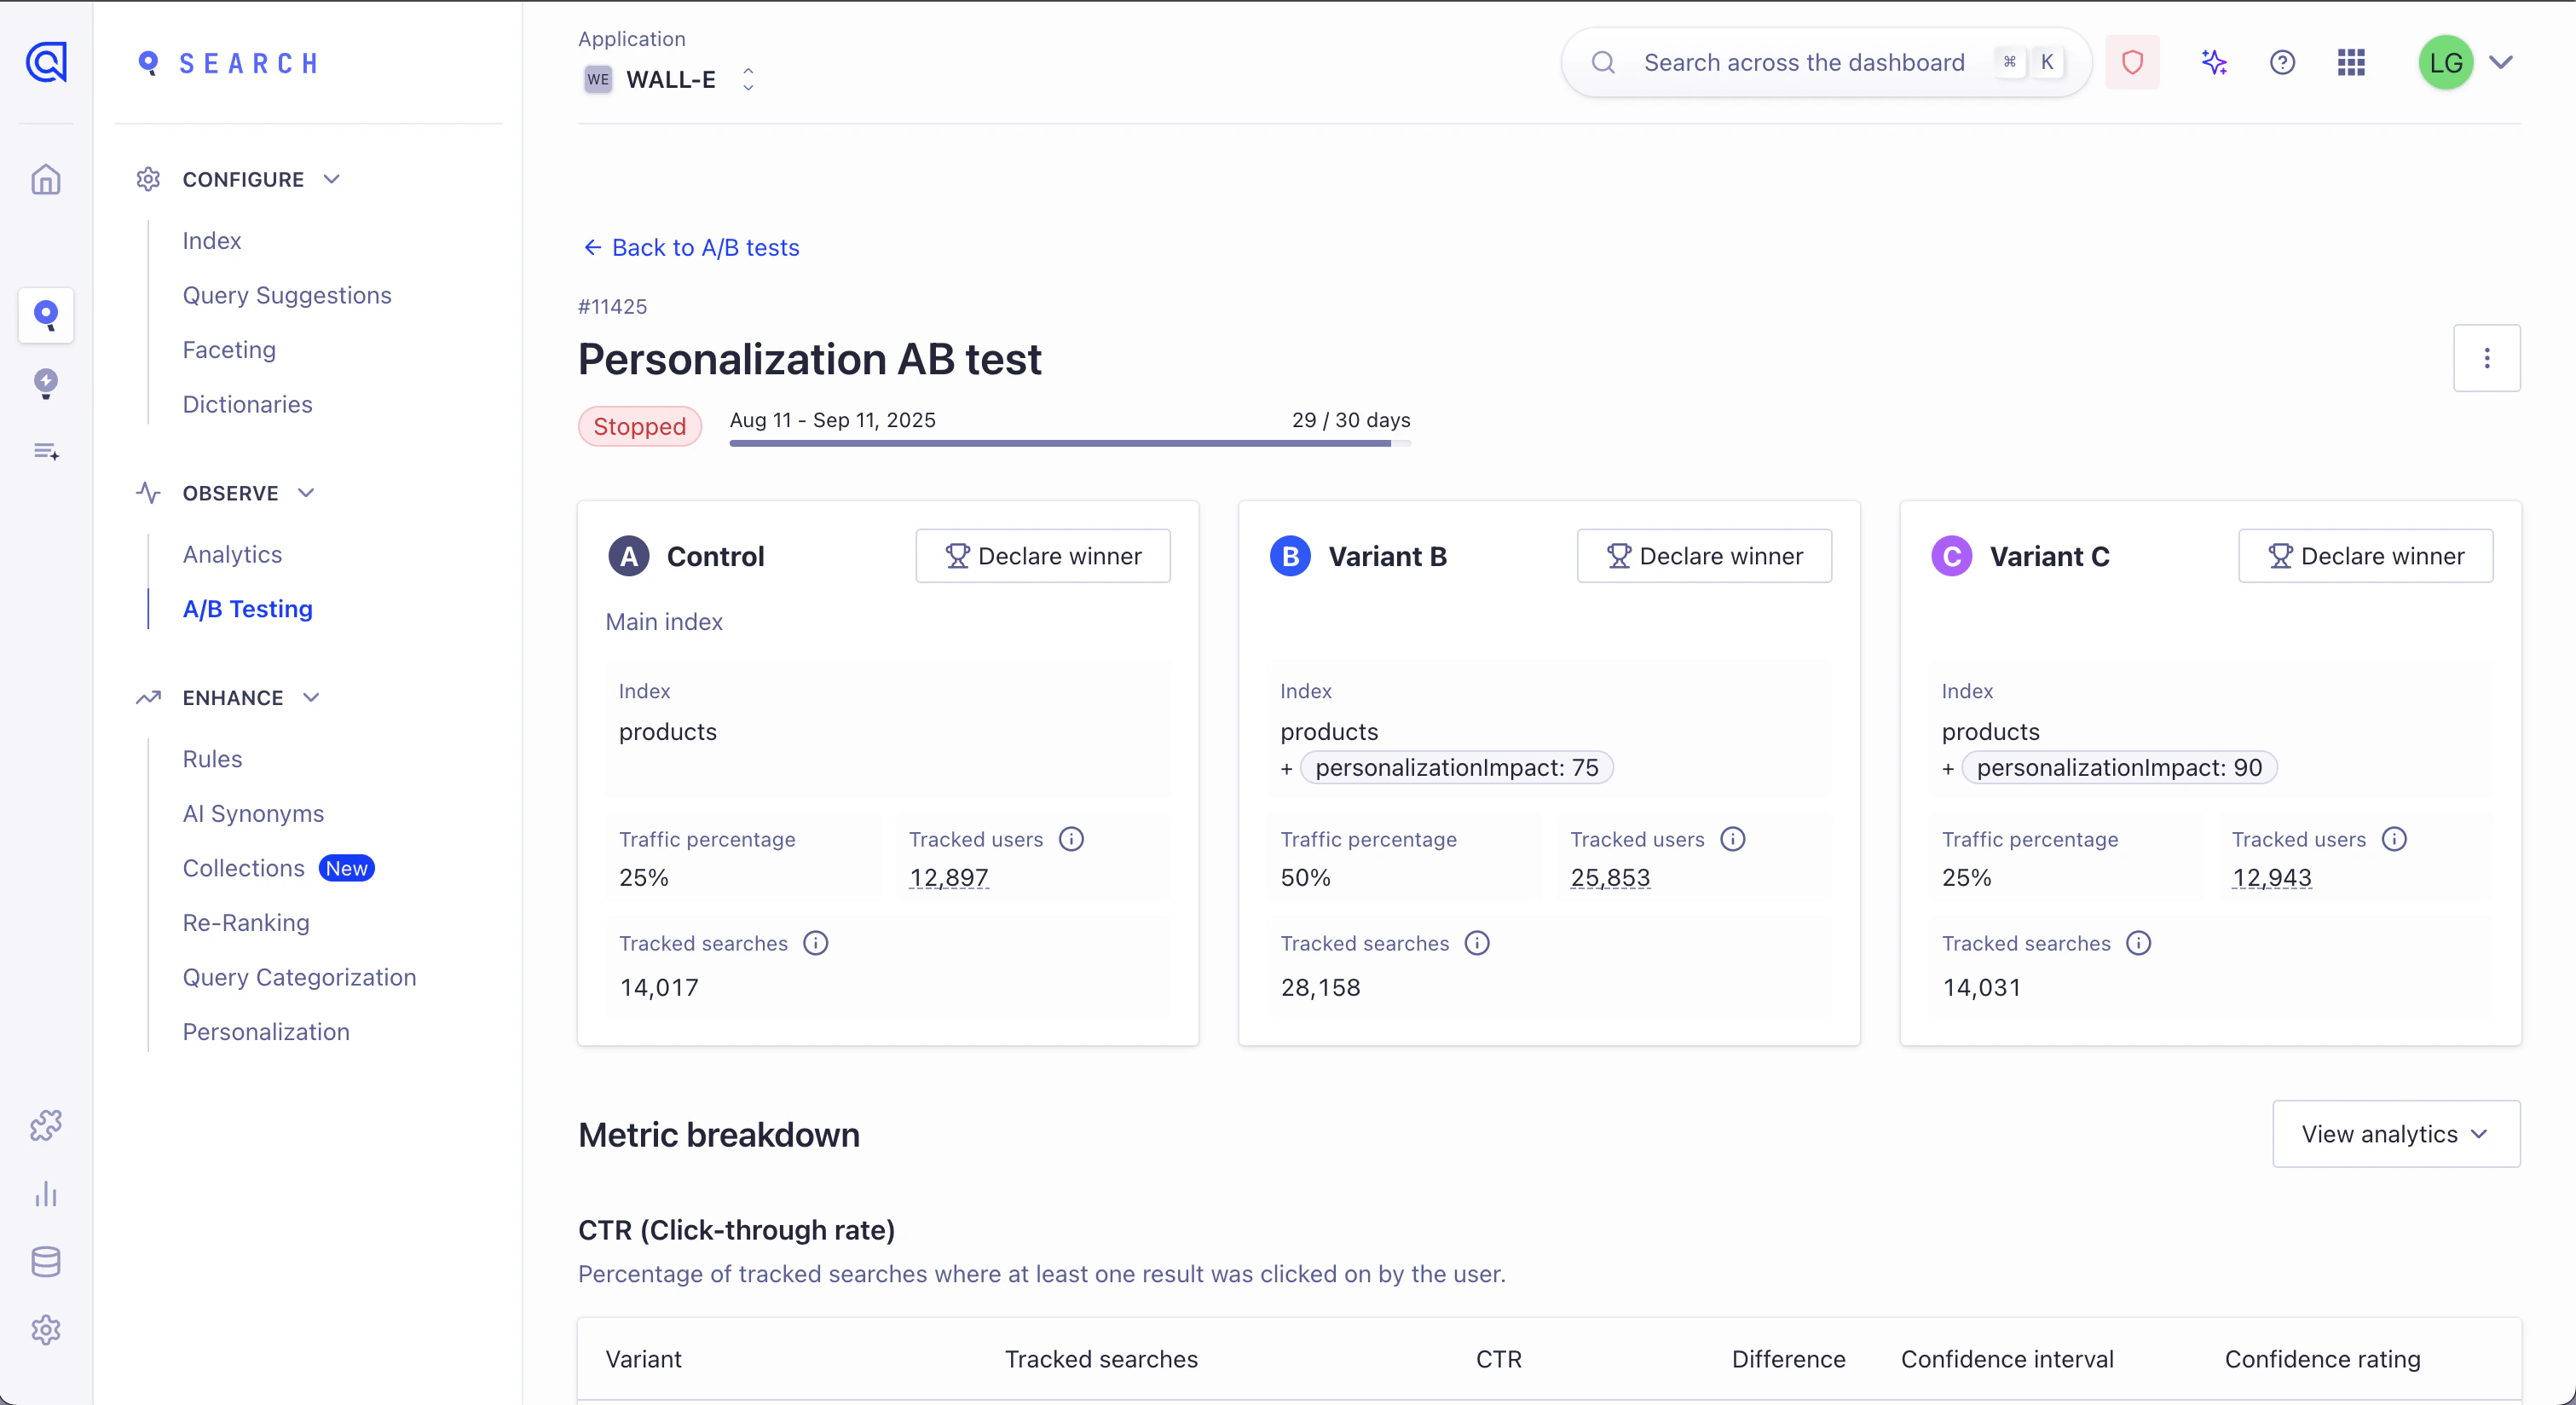Declare Variant B as the winner
Image resolution: width=2576 pixels, height=1405 pixels.
pyautogui.click(x=1704, y=556)
